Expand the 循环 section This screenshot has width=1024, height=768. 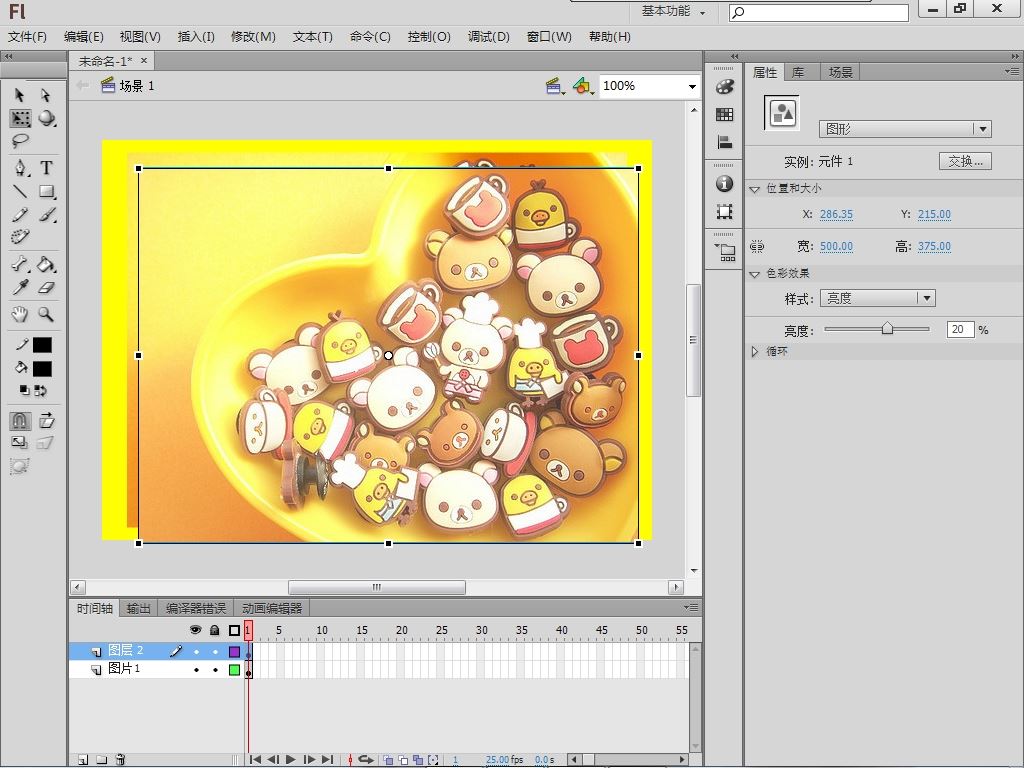(x=754, y=351)
